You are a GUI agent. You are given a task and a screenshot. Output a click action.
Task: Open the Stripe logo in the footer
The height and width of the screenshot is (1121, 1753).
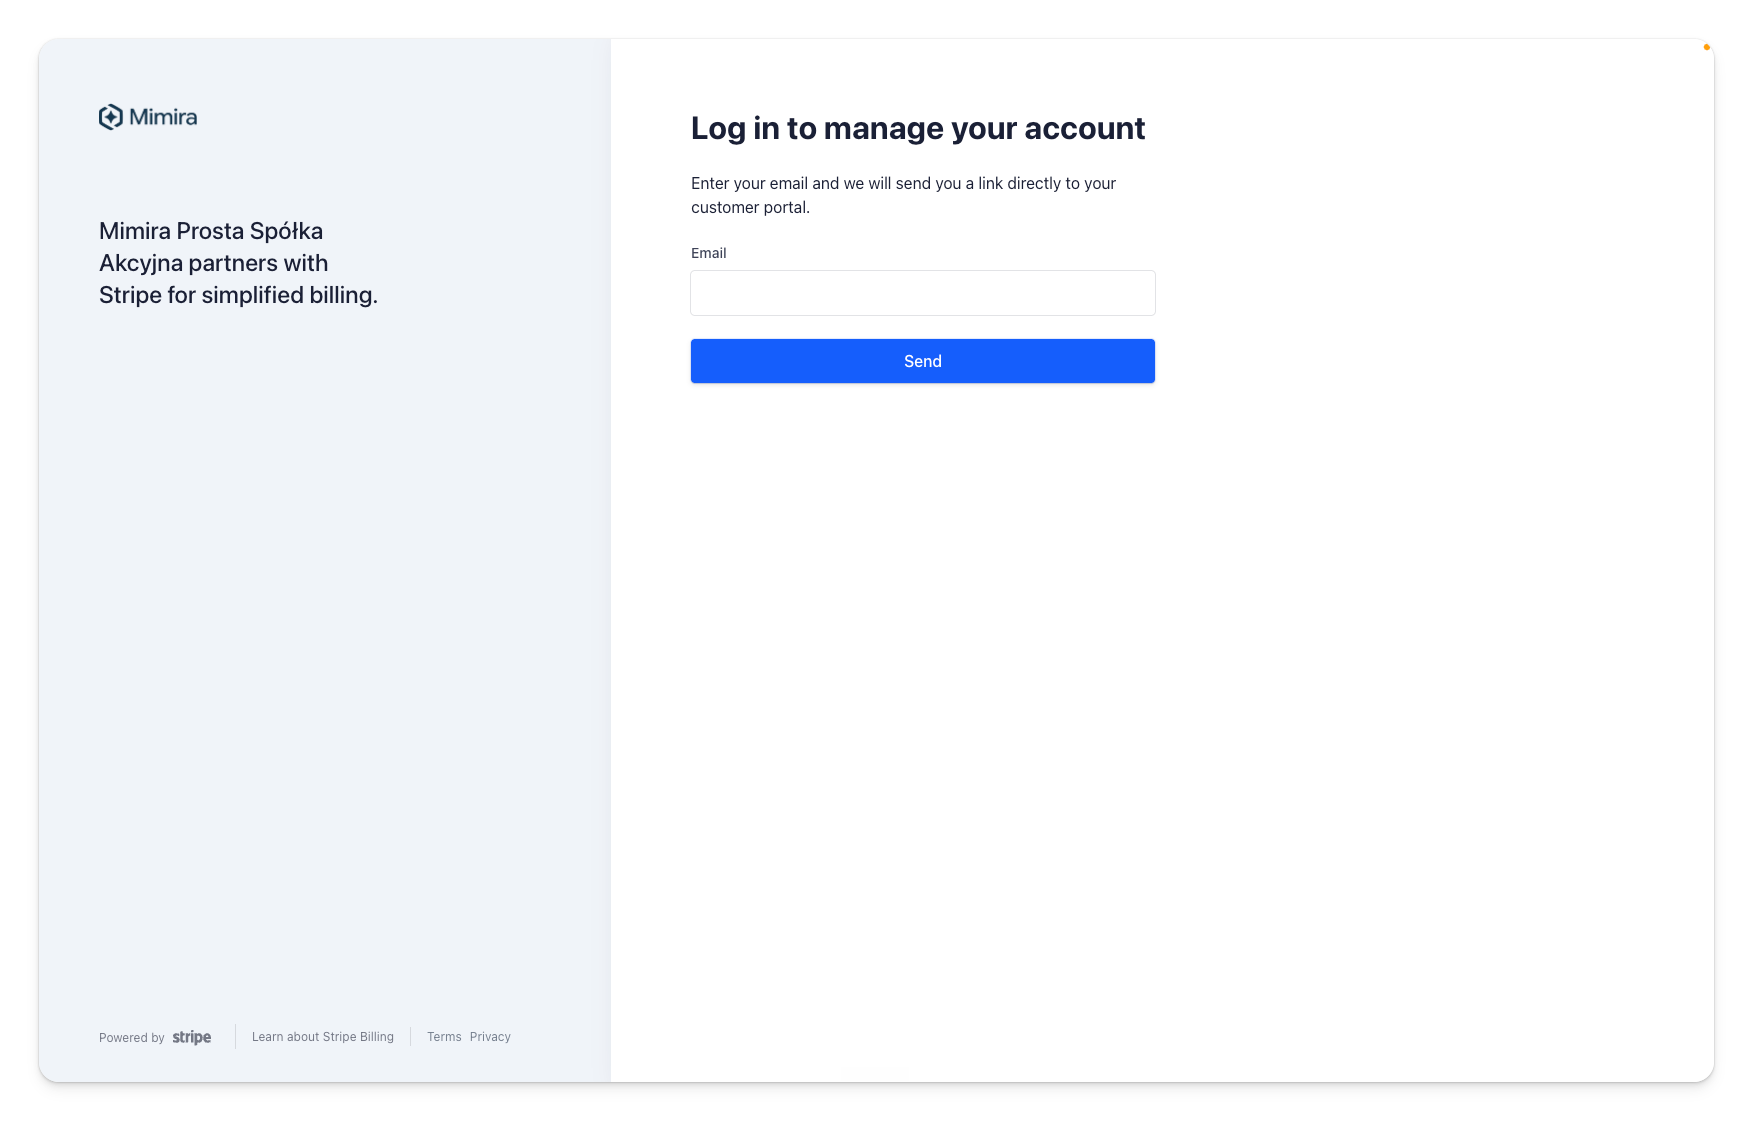tap(192, 1037)
